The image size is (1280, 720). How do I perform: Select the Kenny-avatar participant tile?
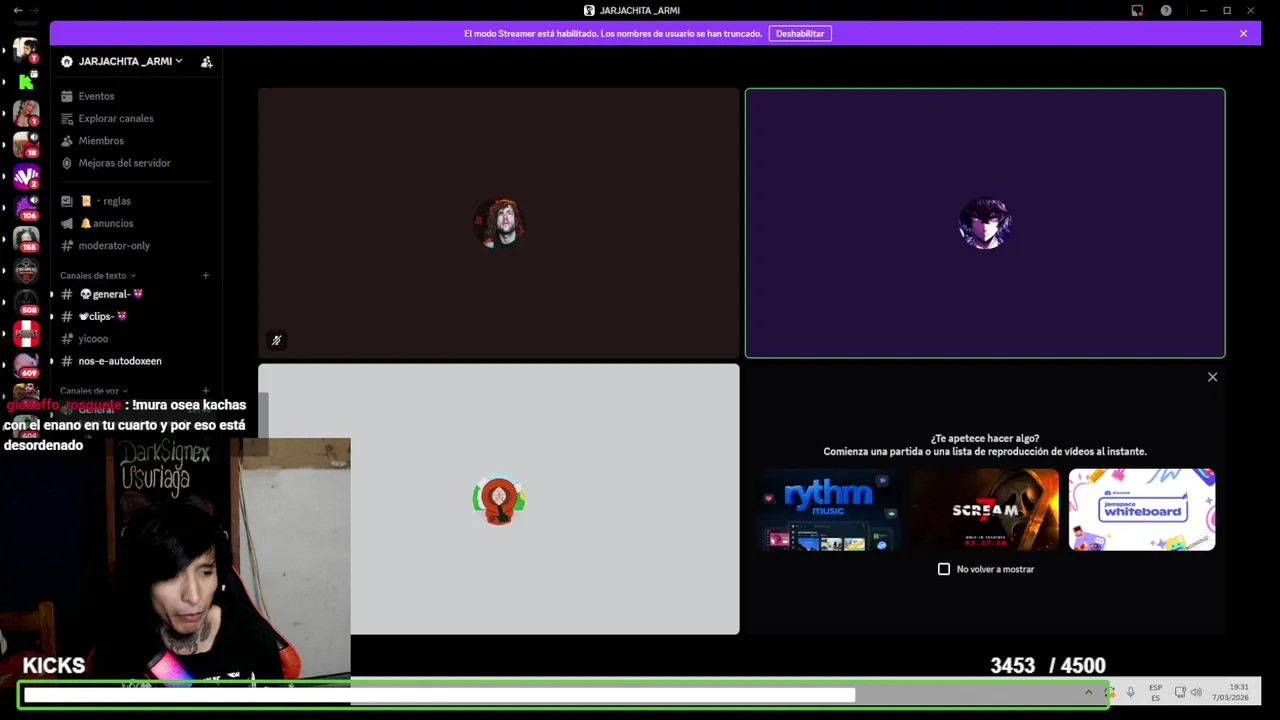coord(499,499)
